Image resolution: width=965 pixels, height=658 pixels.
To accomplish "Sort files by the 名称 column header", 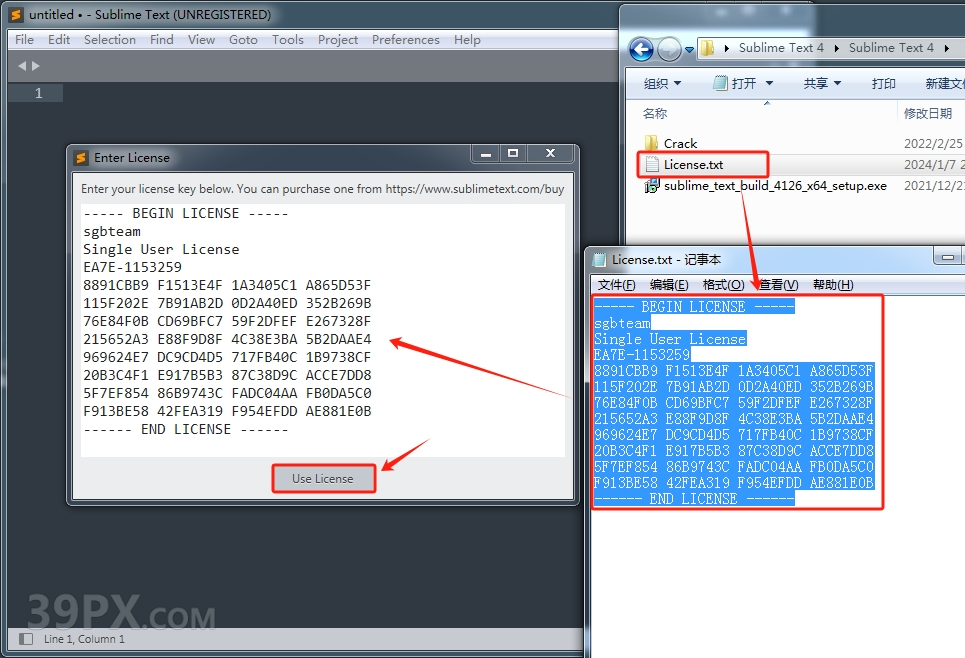I will (655, 113).
